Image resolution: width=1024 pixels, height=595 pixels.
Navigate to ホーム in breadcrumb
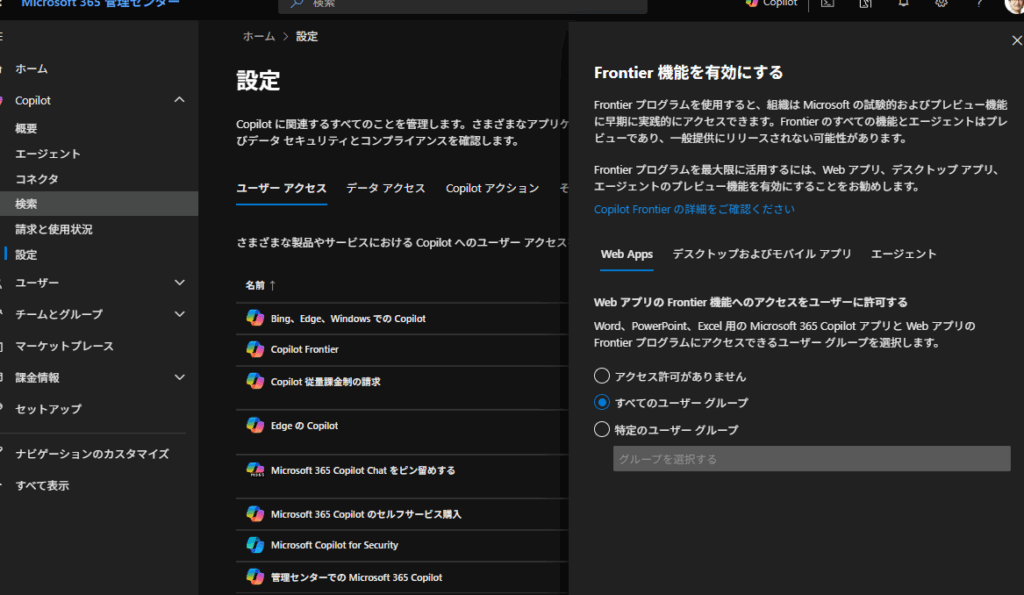coord(257,36)
